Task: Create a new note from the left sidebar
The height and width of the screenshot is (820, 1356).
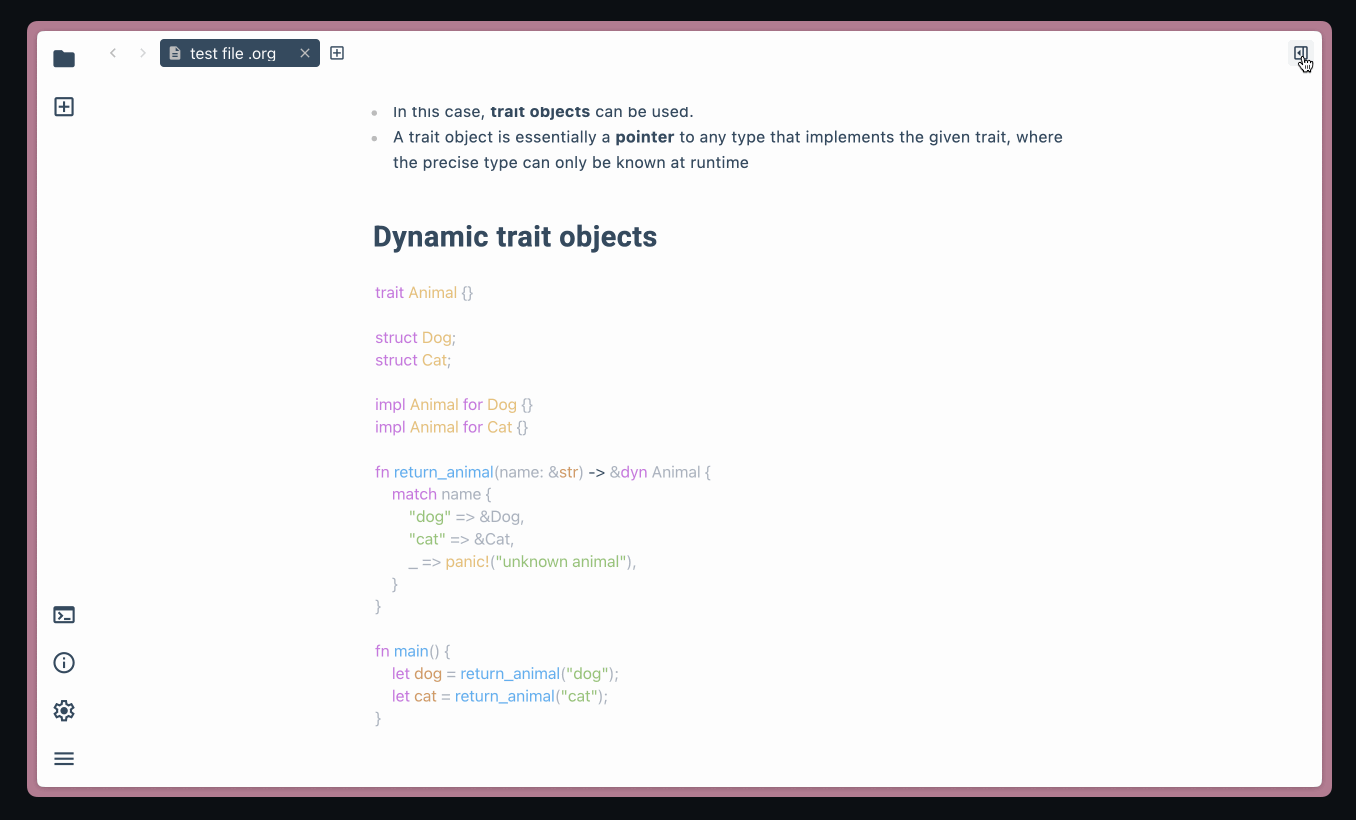Action: point(64,107)
